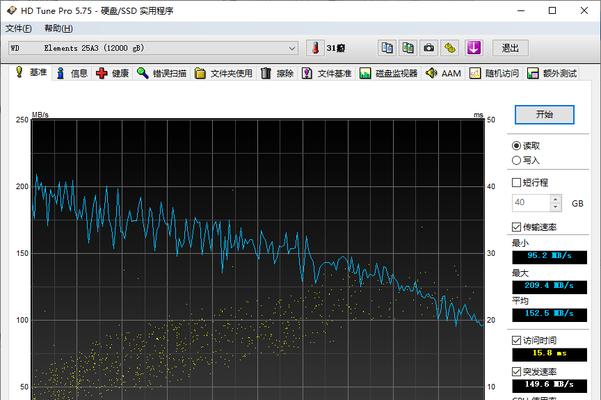Switch to the 信息 info tab
The image size is (601, 400).
click(72, 73)
